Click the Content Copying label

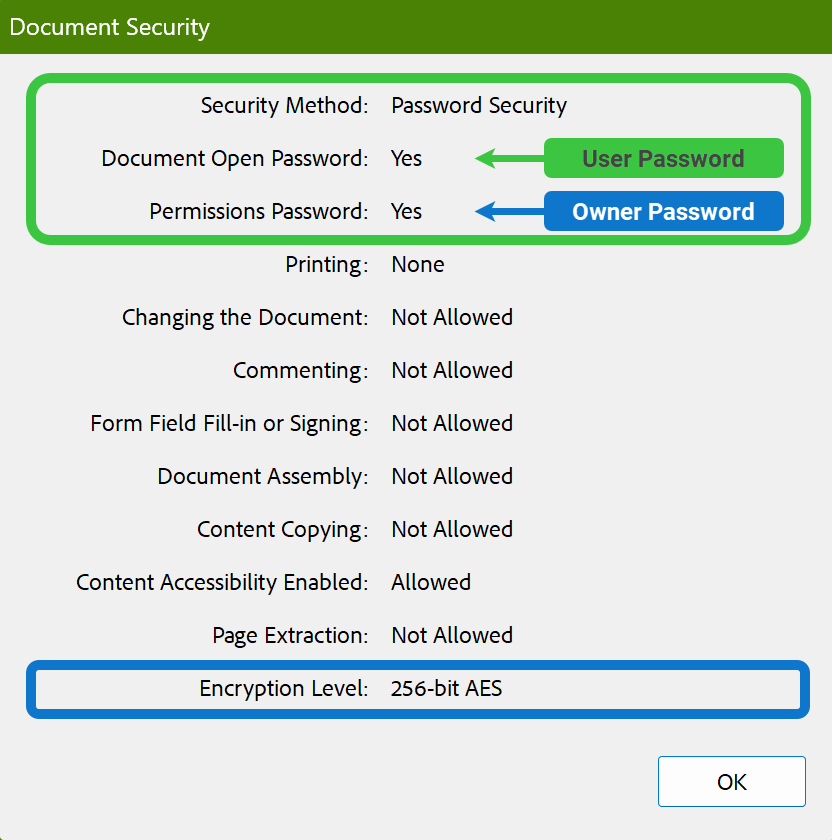pyautogui.click(x=283, y=529)
